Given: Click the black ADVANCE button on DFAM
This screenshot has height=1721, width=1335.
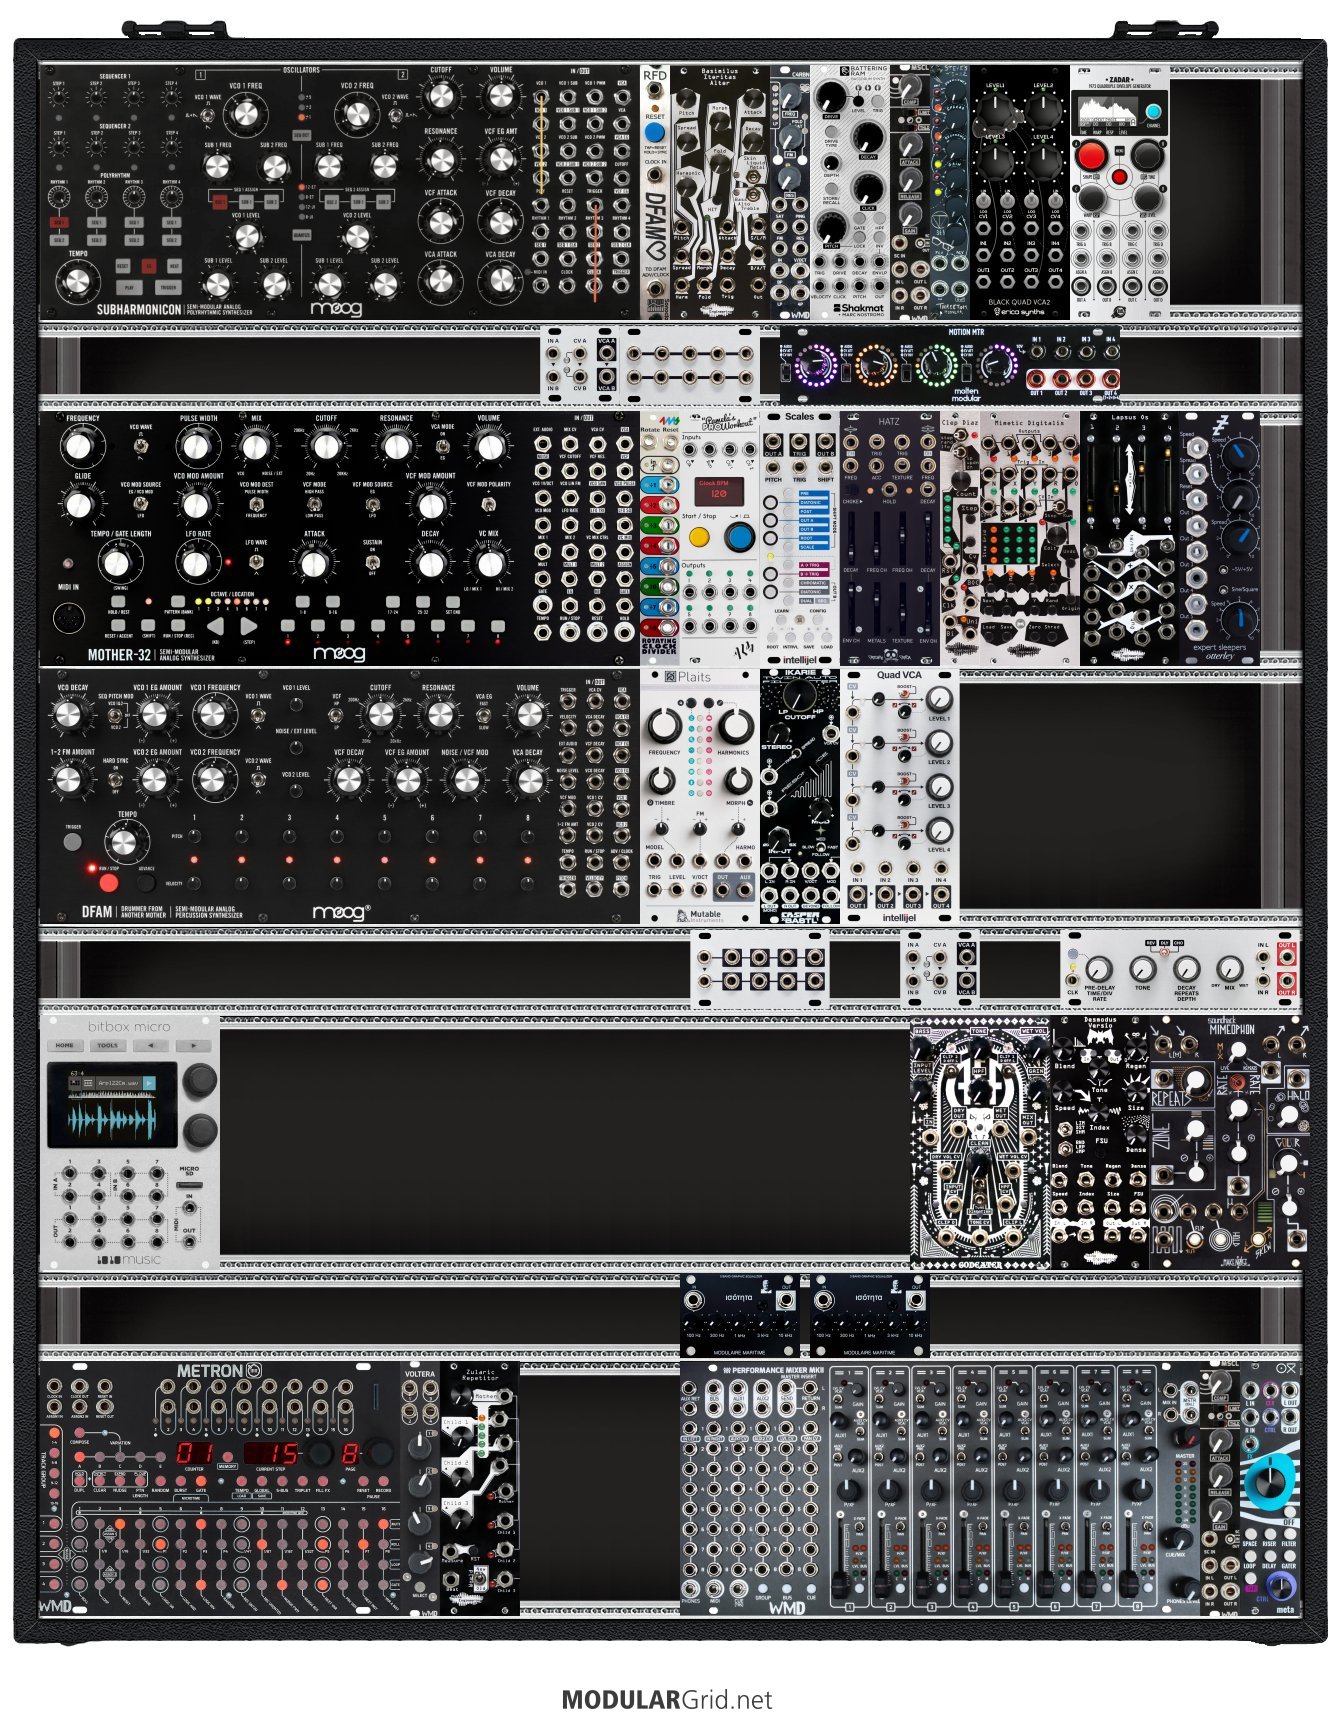Looking at the screenshot, I should (x=146, y=883).
